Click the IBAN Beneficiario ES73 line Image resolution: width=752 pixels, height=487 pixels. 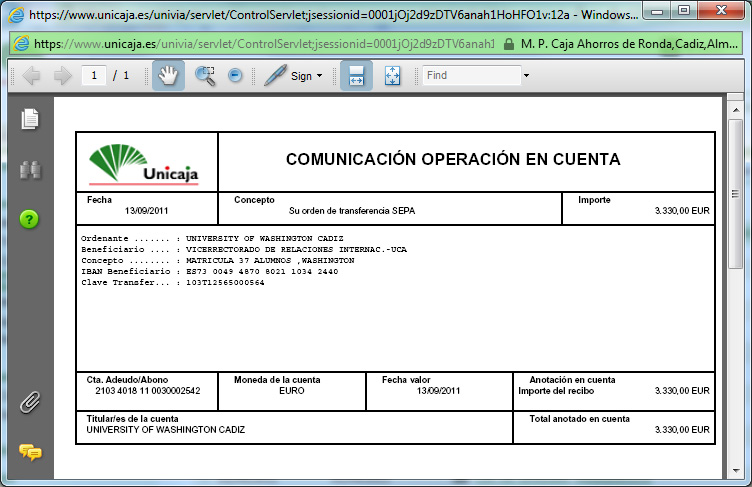tap(210, 272)
